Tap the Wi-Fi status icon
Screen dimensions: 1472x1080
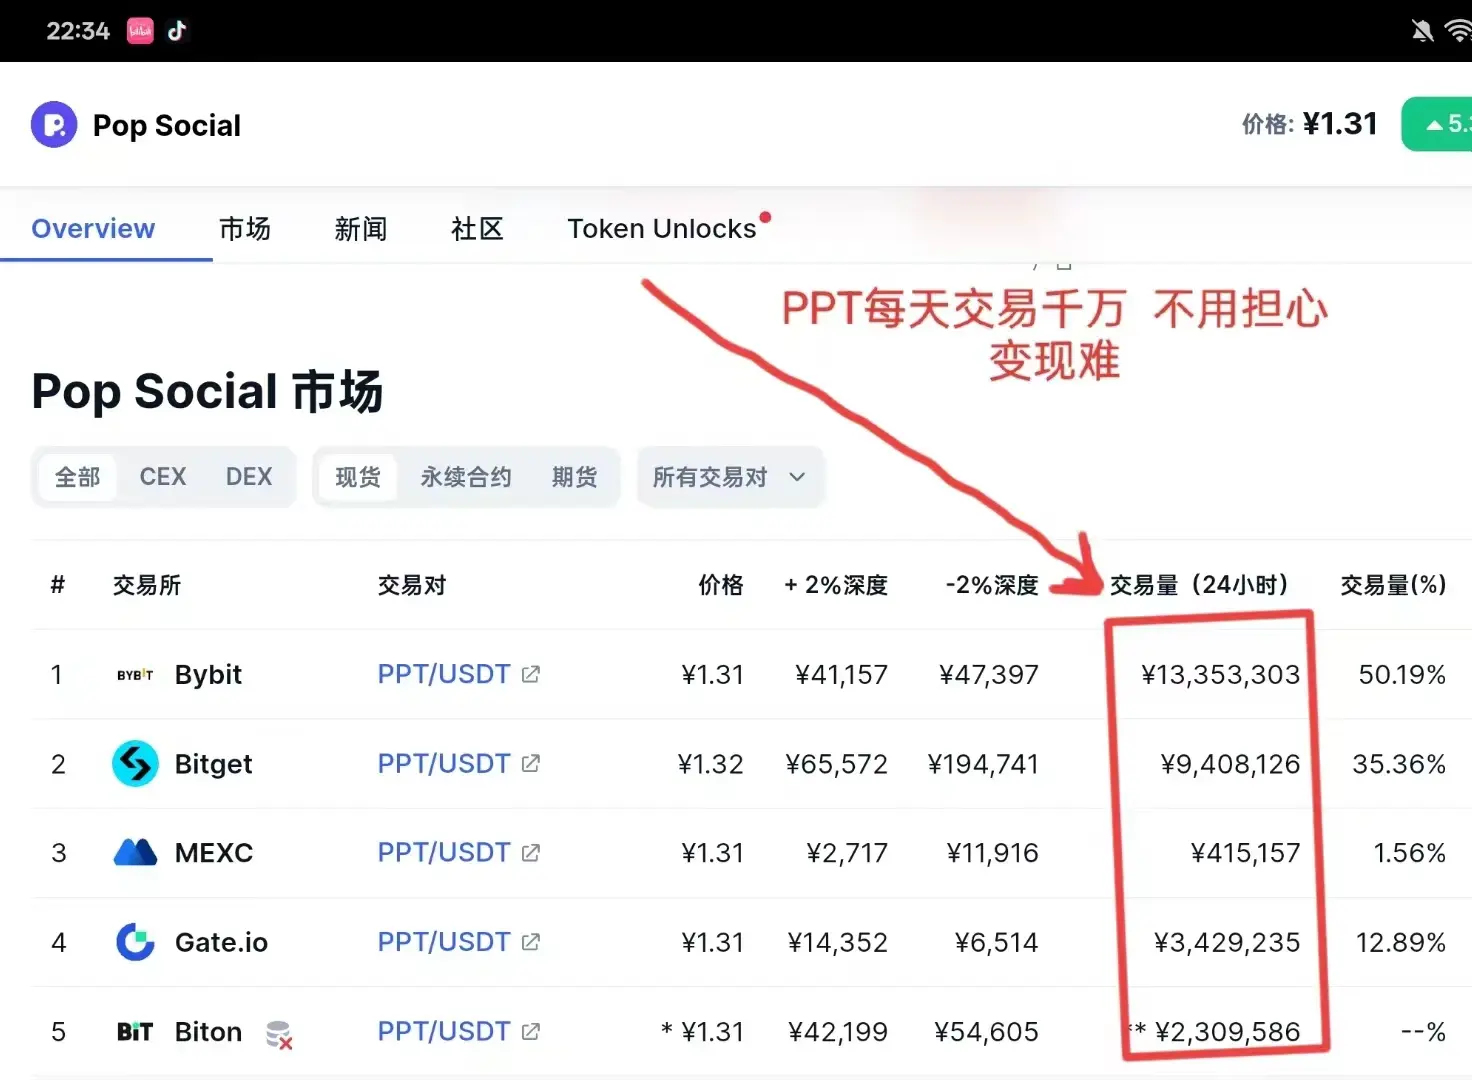[1459, 31]
